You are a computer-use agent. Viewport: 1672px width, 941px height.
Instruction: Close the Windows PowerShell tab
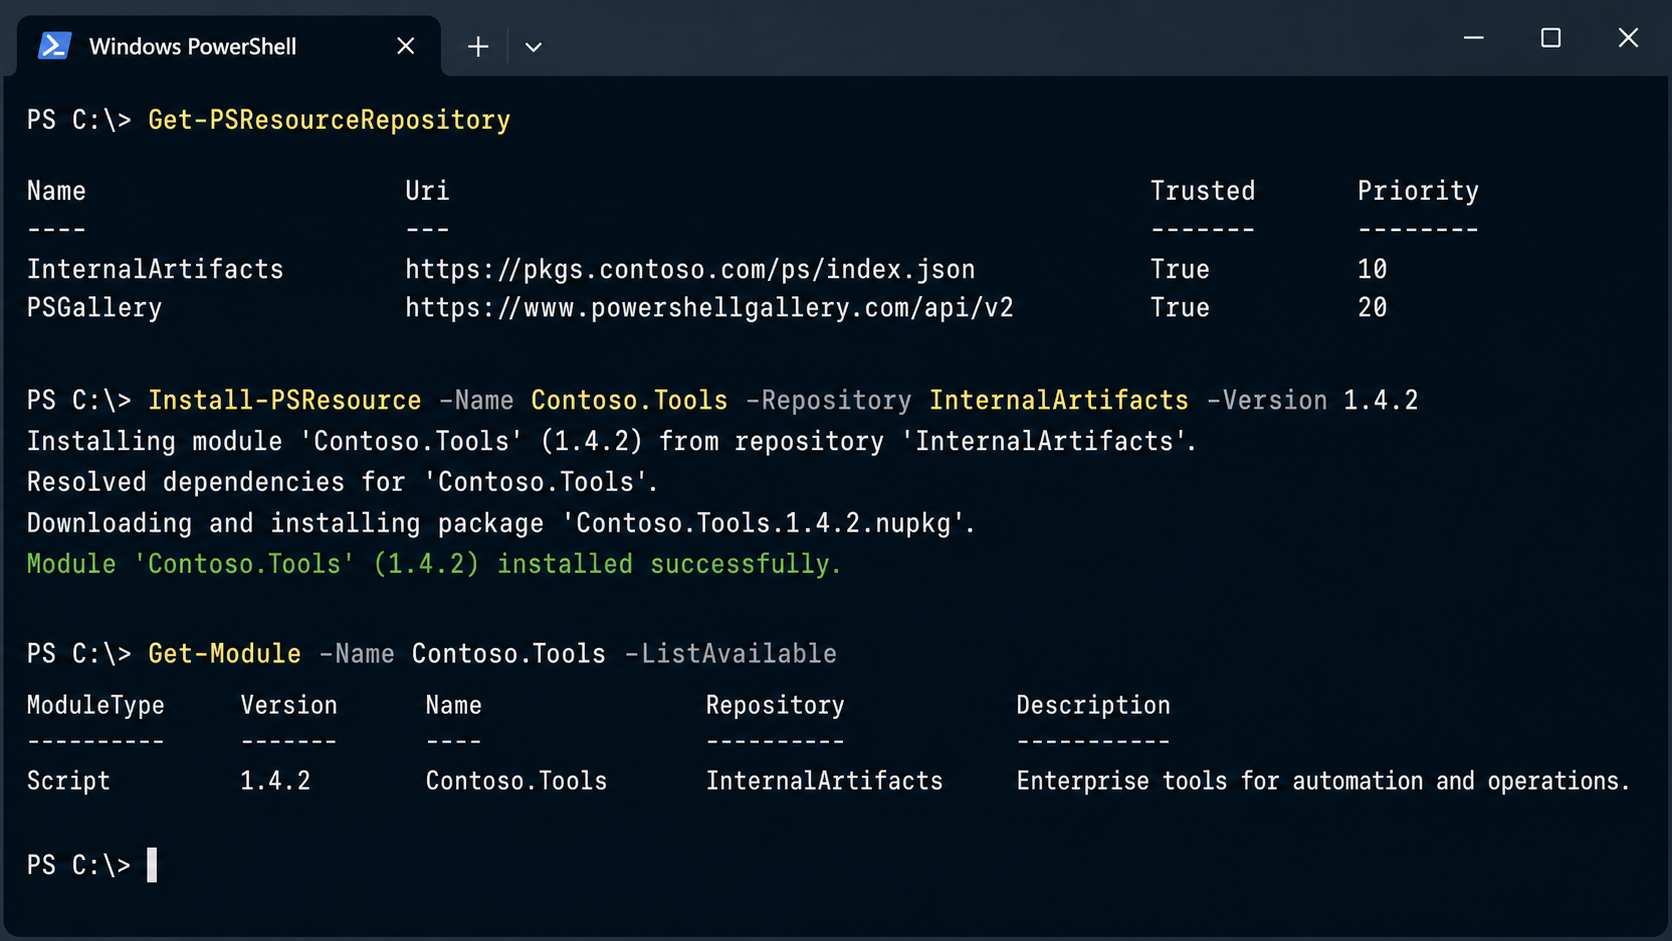(x=405, y=46)
